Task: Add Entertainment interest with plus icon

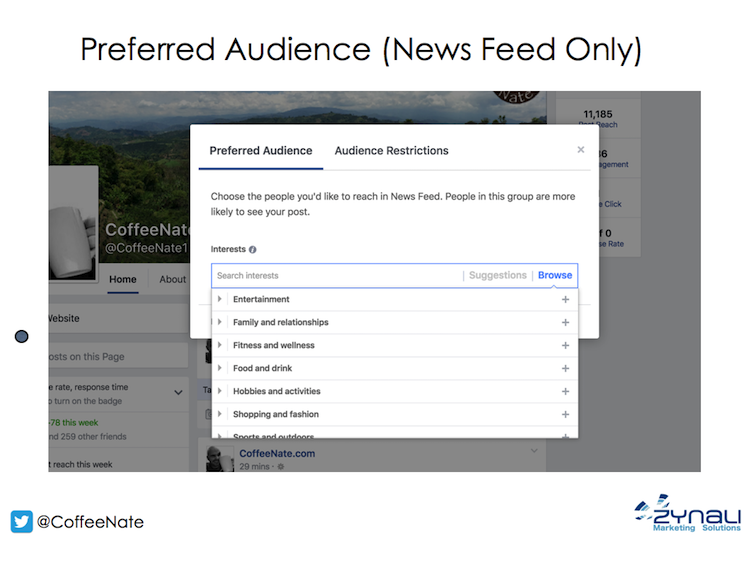Action: coord(565,299)
